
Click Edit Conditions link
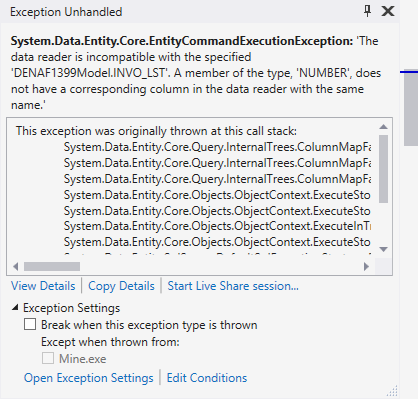click(207, 378)
